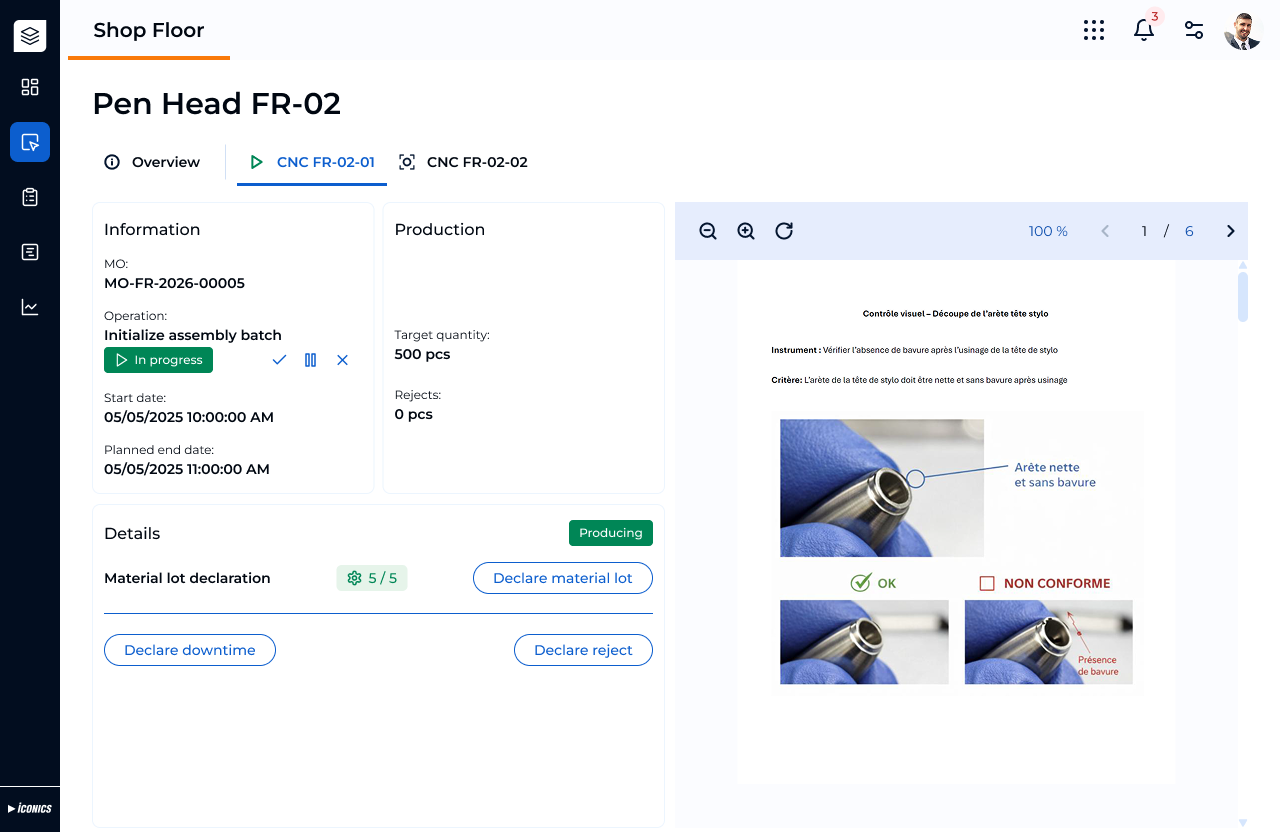1280x832 pixels.
Task: Click the Rejects 0 pcs value
Action: click(x=414, y=414)
